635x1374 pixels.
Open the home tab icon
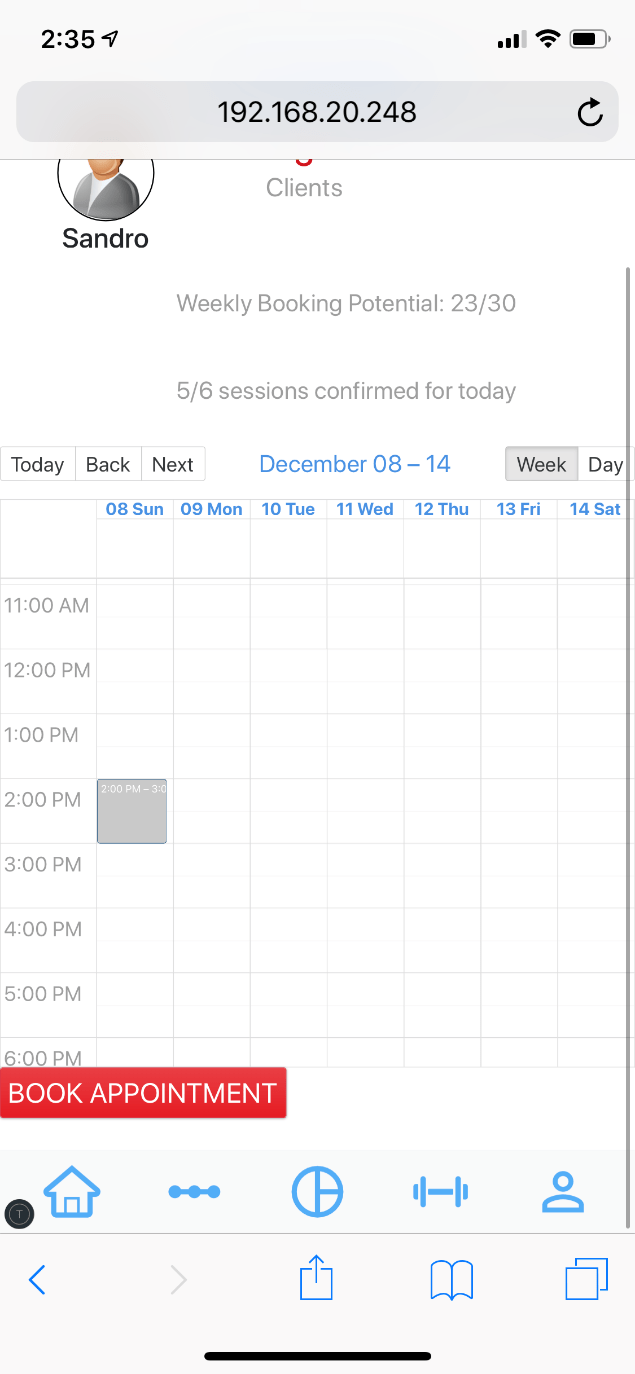click(72, 1191)
